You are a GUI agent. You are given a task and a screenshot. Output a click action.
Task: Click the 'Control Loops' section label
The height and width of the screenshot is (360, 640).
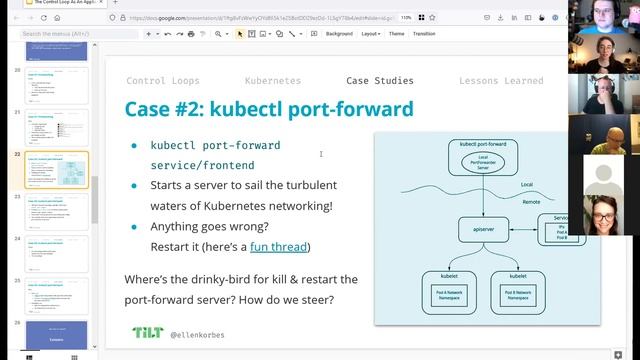(163, 81)
